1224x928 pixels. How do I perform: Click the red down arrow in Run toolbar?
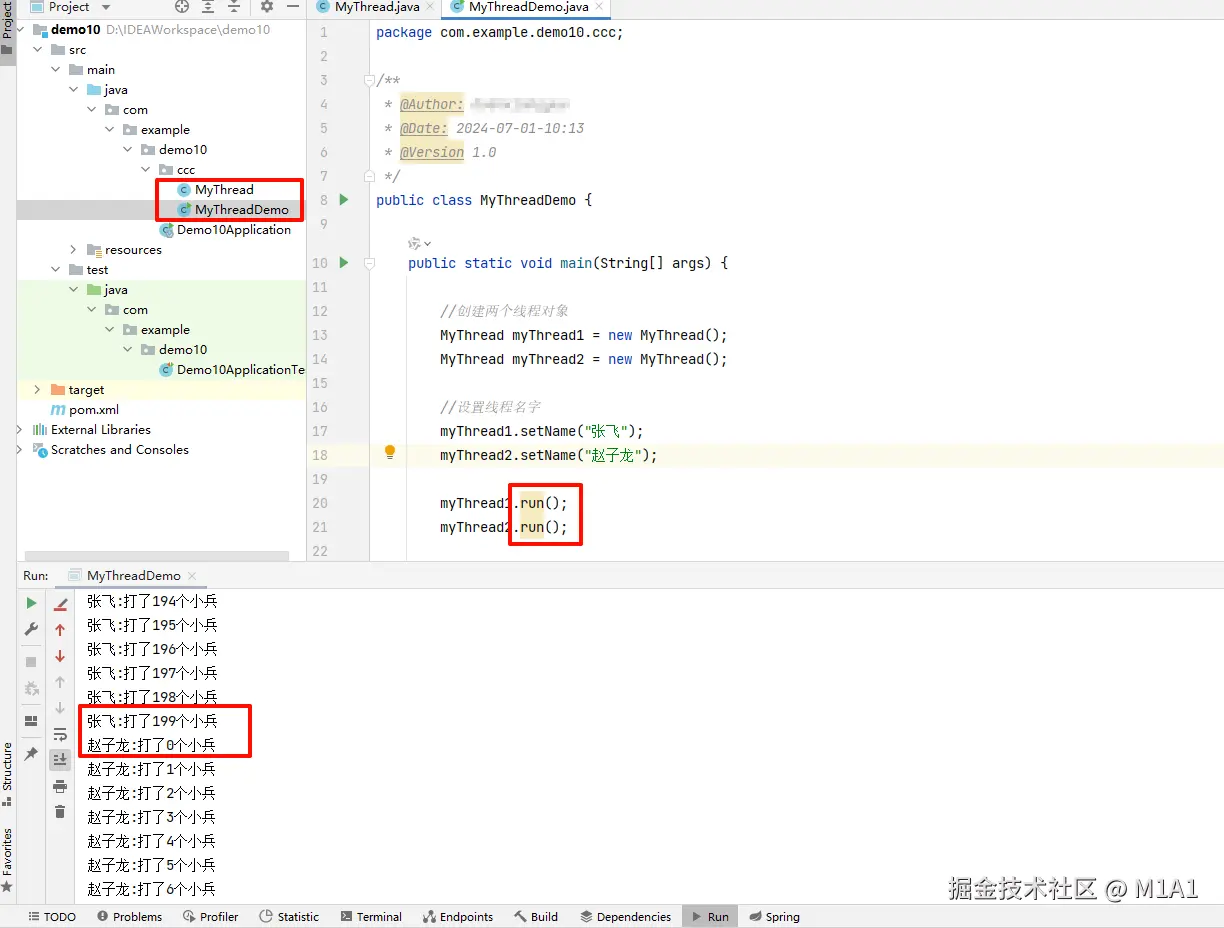60,656
